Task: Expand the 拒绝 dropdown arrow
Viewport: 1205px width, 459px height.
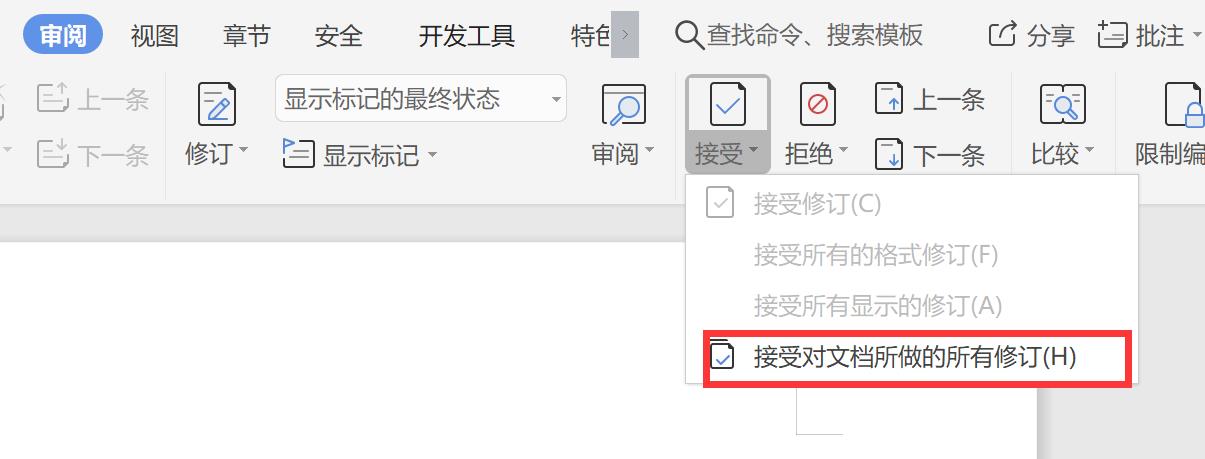Action: pos(842,152)
